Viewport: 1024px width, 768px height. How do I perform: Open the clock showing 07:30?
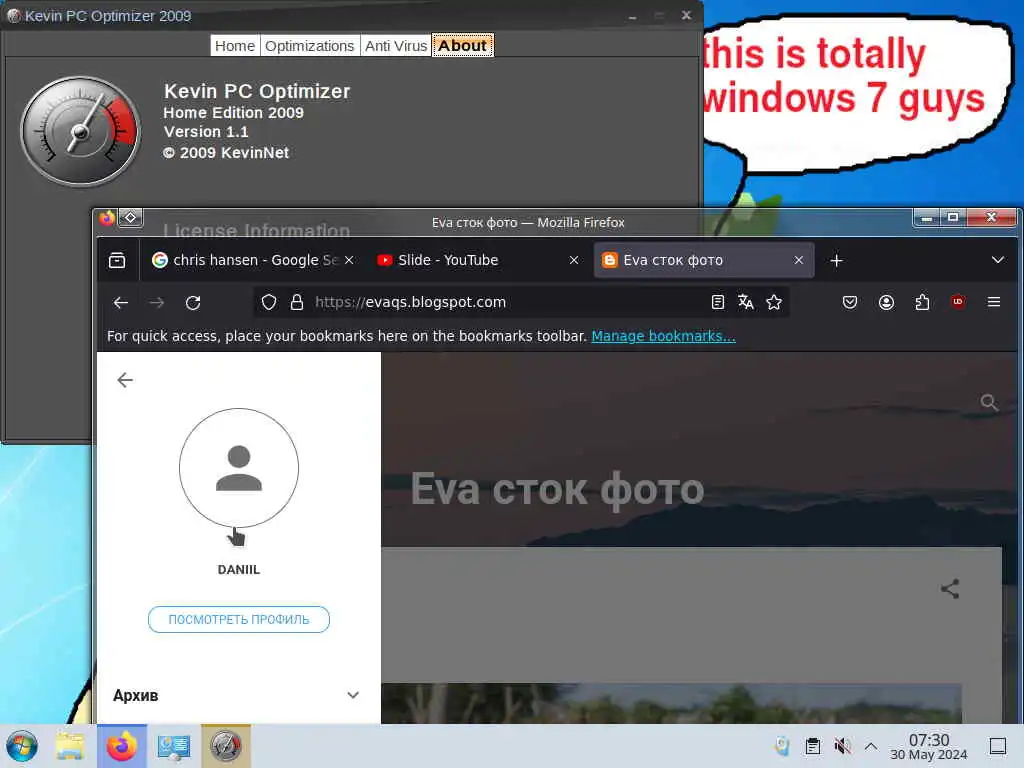click(929, 747)
